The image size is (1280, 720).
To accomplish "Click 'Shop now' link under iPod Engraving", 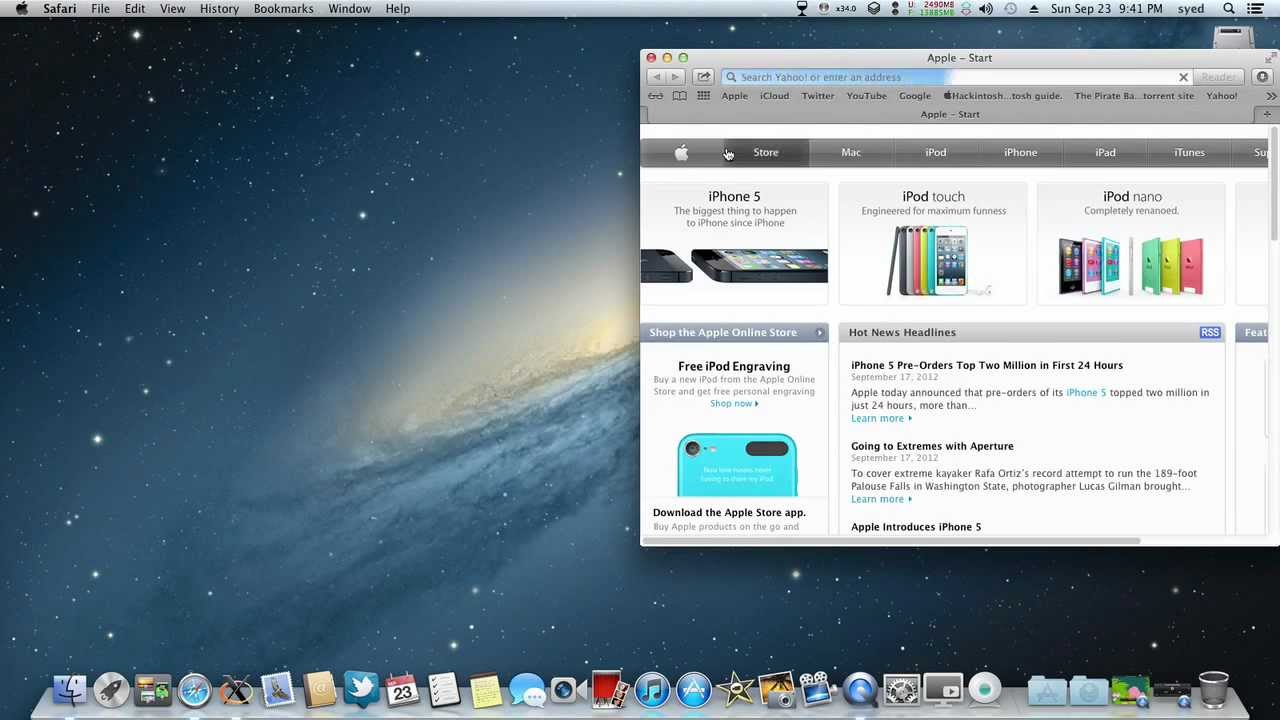I will click(x=734, y=403).
